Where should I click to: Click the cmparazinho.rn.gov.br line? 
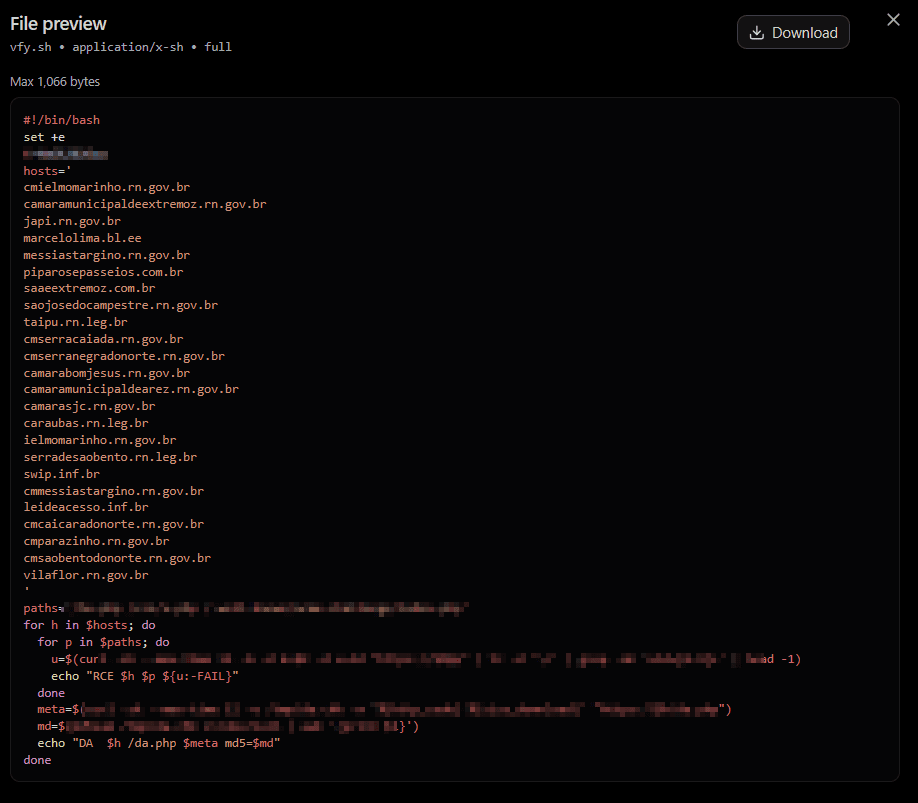pos(97,541)
